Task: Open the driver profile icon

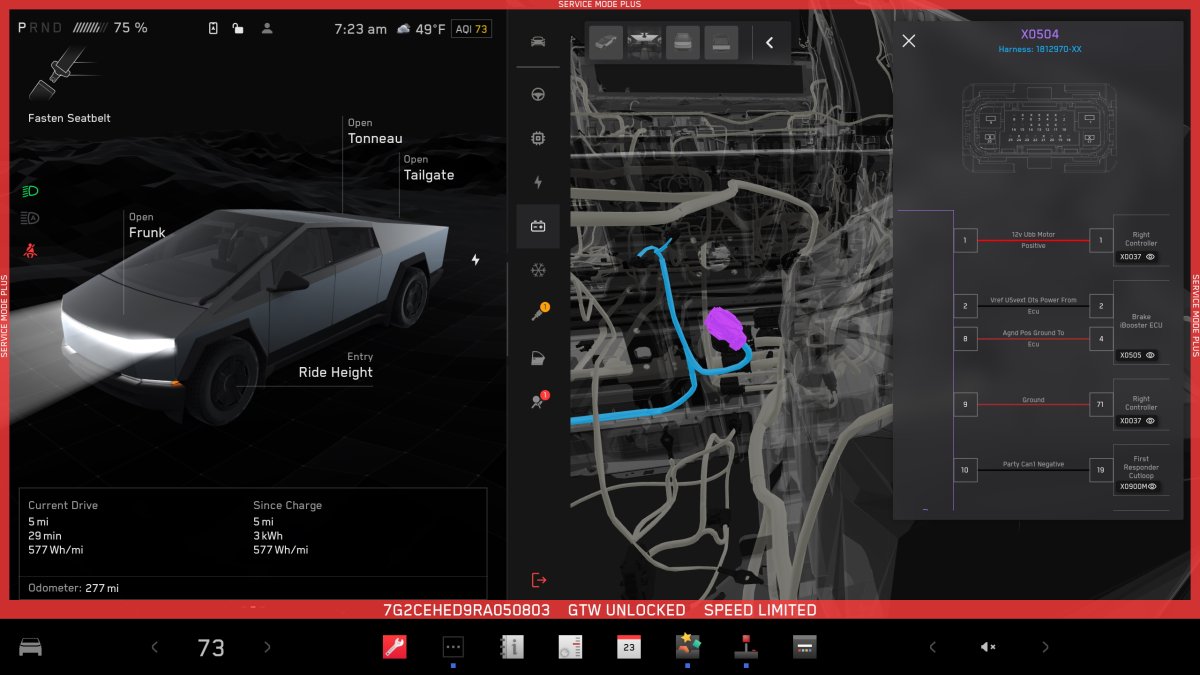Action: 267,28
